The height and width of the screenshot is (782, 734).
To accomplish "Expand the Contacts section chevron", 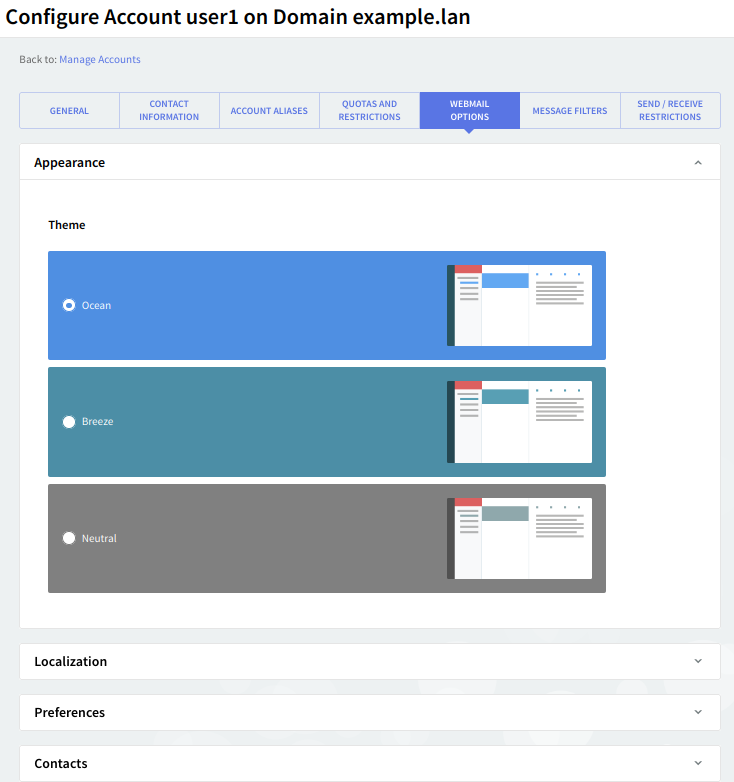I will pyautogui.click(x=698, y=763).
